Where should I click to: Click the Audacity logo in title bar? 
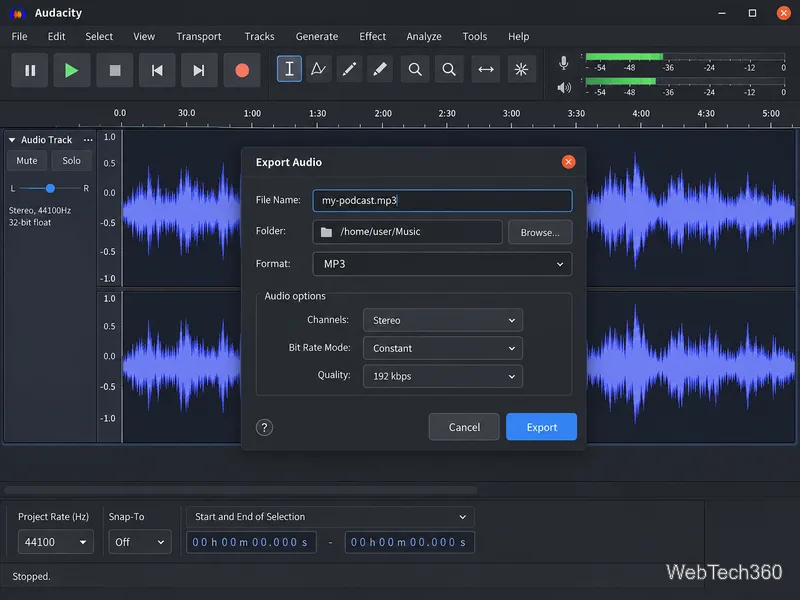coord(17,13)
